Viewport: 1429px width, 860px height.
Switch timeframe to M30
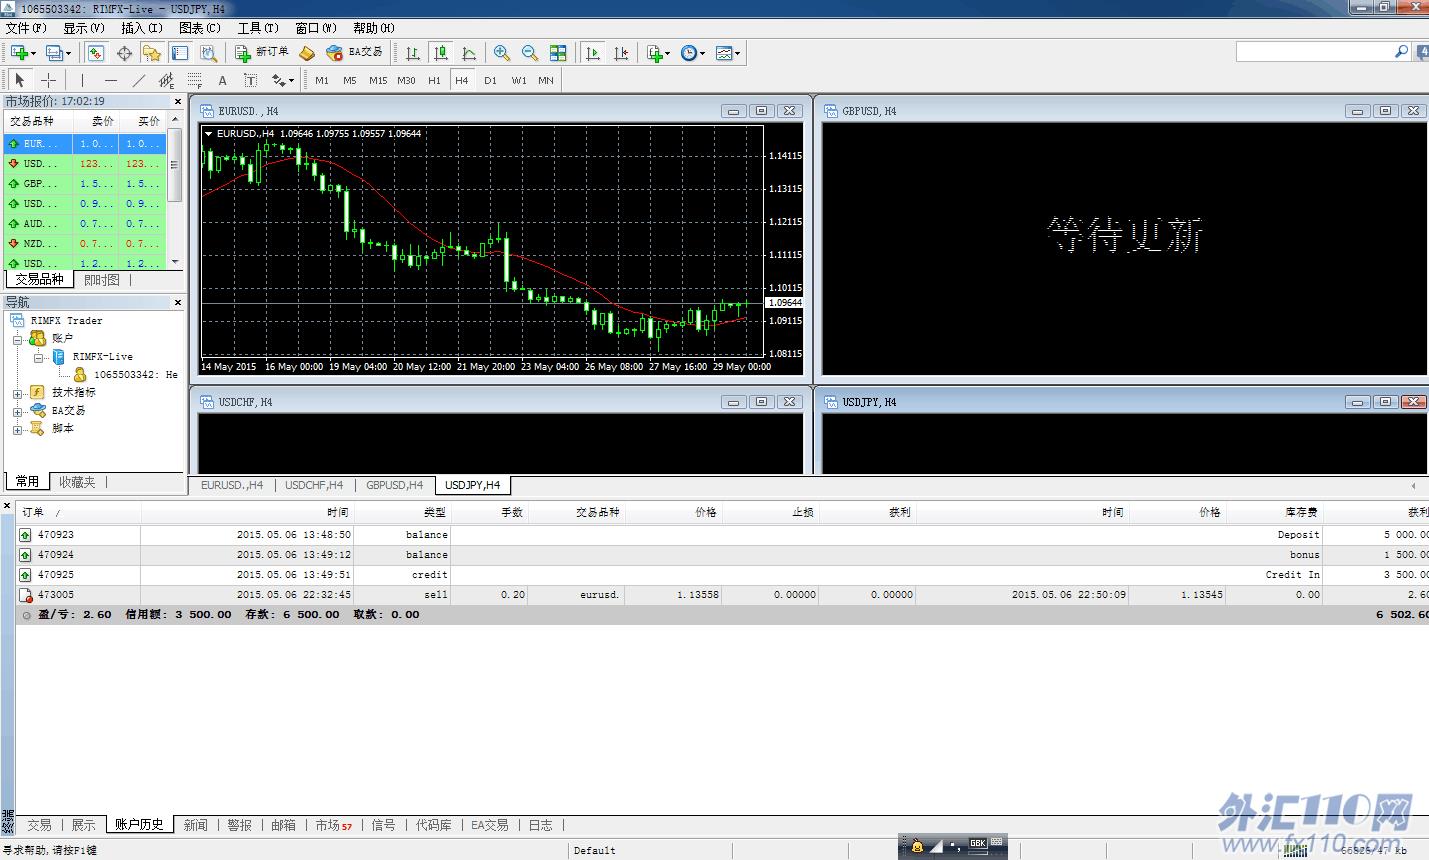[x=406, y=80]
